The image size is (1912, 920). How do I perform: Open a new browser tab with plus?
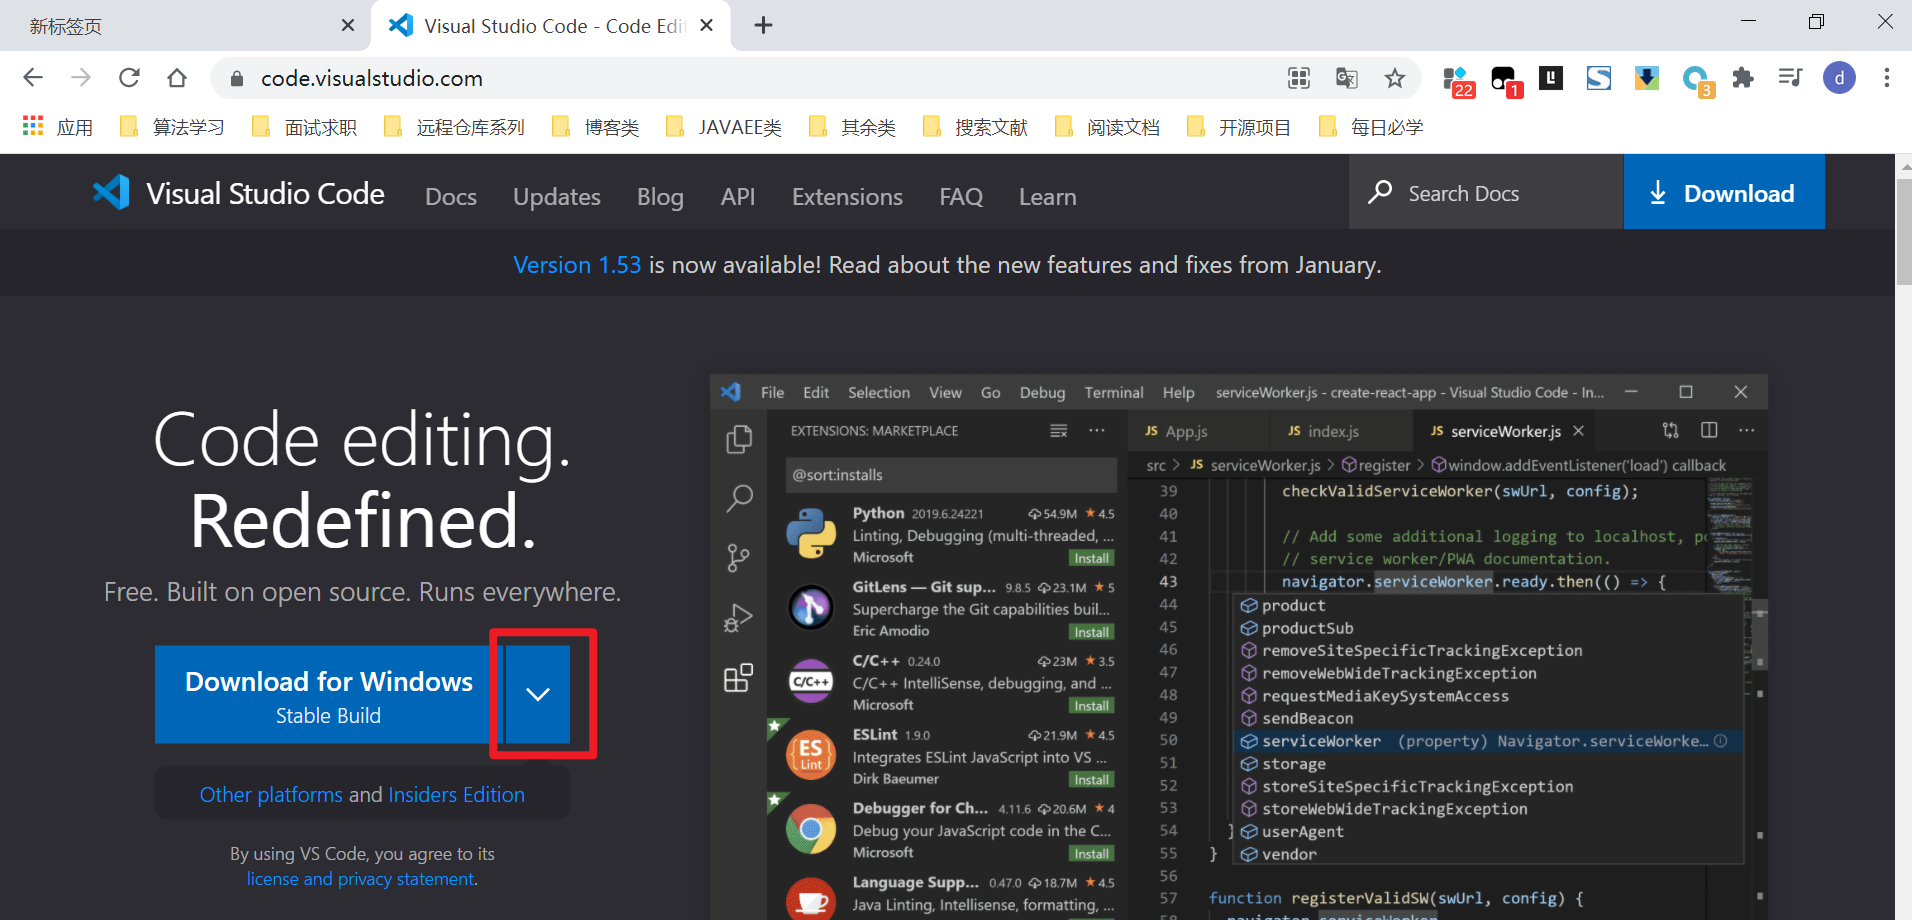point(763,26)
